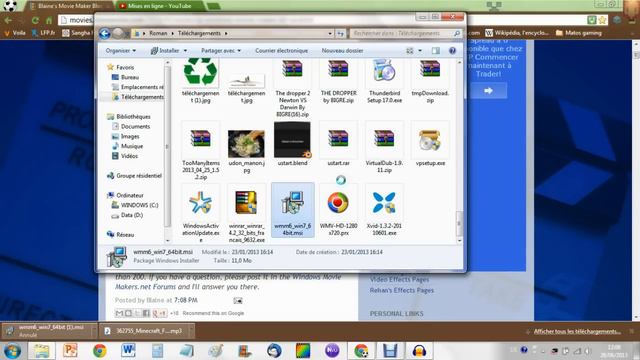The height and width of the screenshot is (360, 640).
Task: Open Documents library in the sidebar
Action: point(135,127)
